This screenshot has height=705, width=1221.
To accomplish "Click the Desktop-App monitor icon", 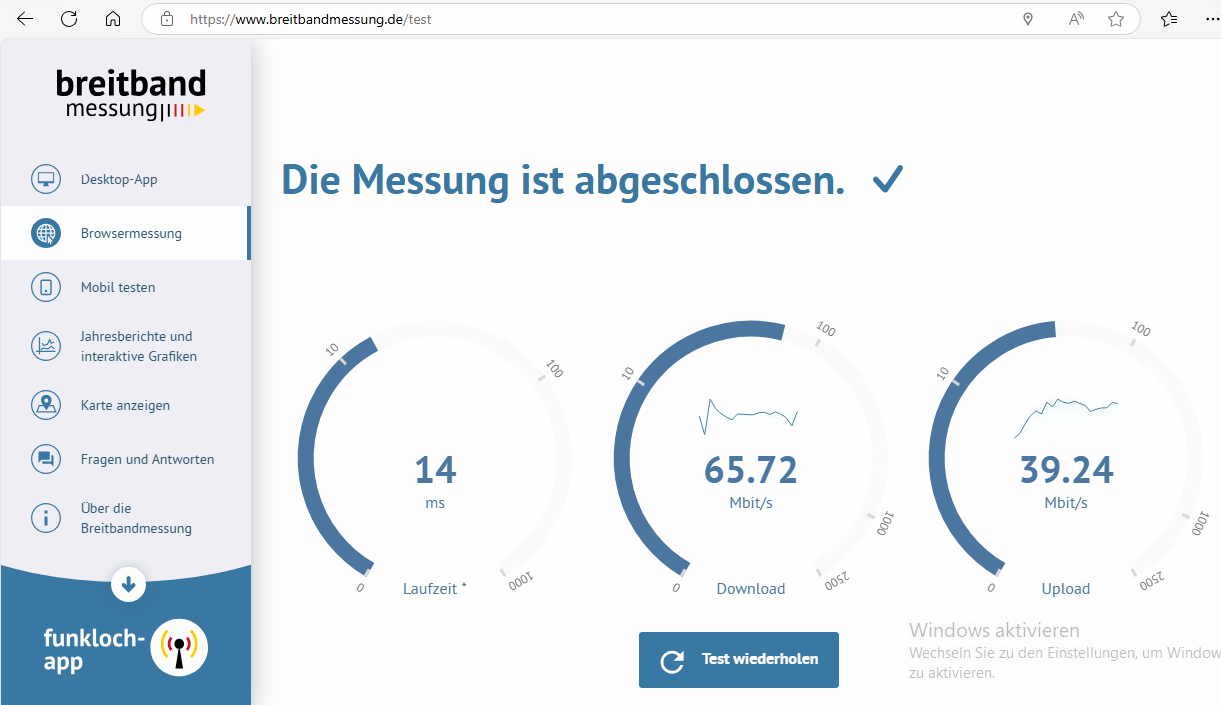I will pos(46,180).
